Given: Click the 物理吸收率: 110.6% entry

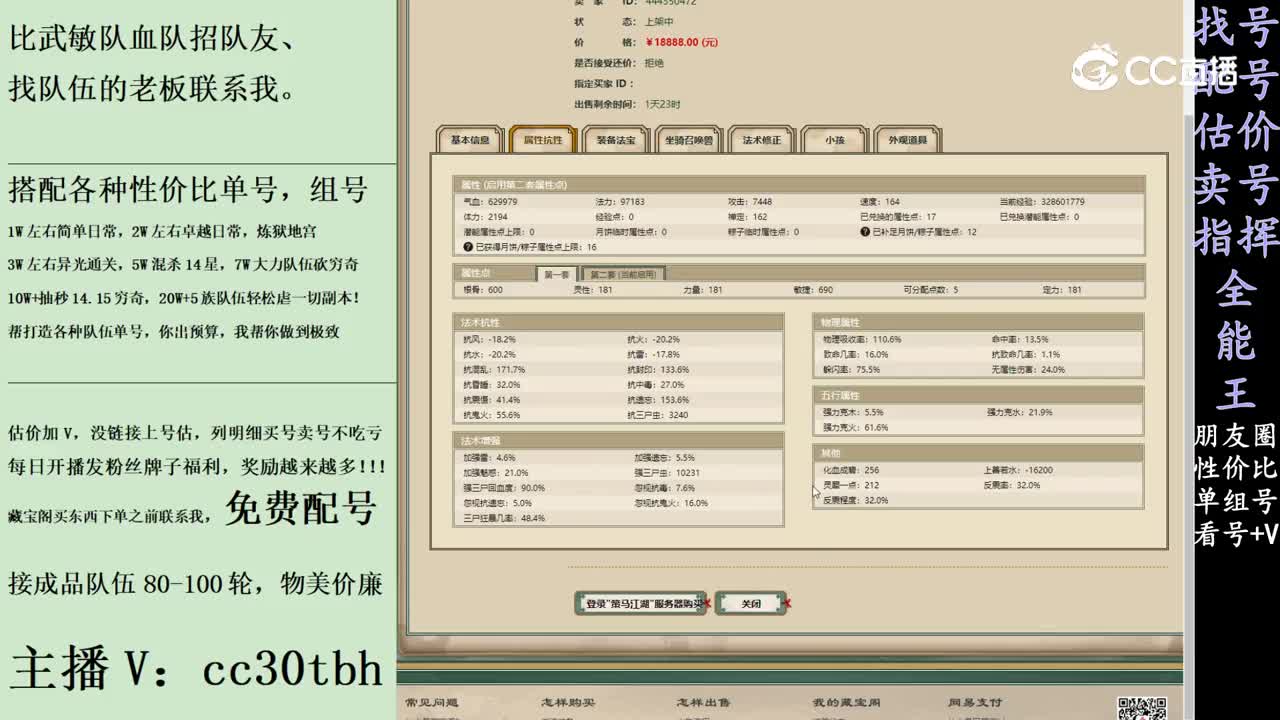Looking at the screenshot, I should point(862,339).
